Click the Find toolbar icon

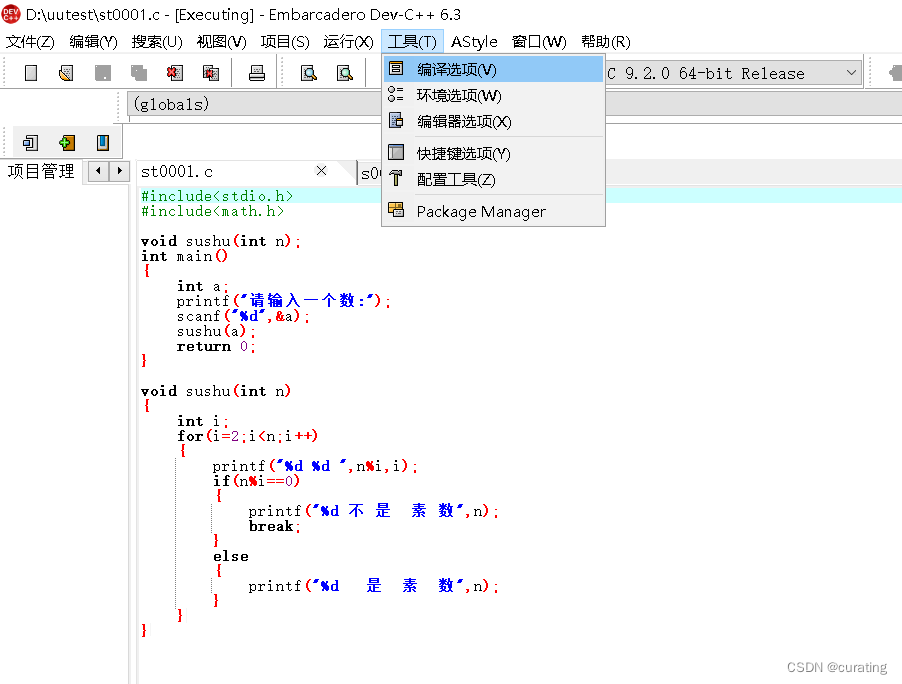click(309, 73)
